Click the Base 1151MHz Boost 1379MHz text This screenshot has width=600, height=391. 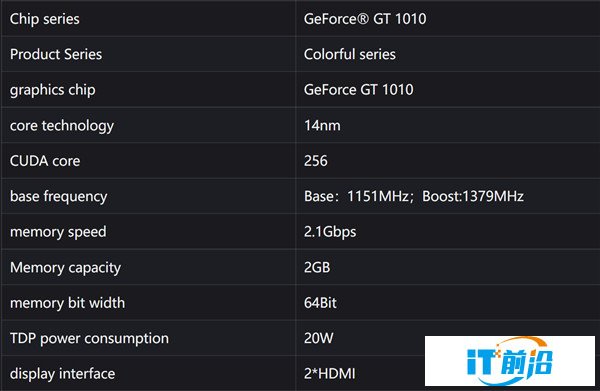tap(414, 196)
